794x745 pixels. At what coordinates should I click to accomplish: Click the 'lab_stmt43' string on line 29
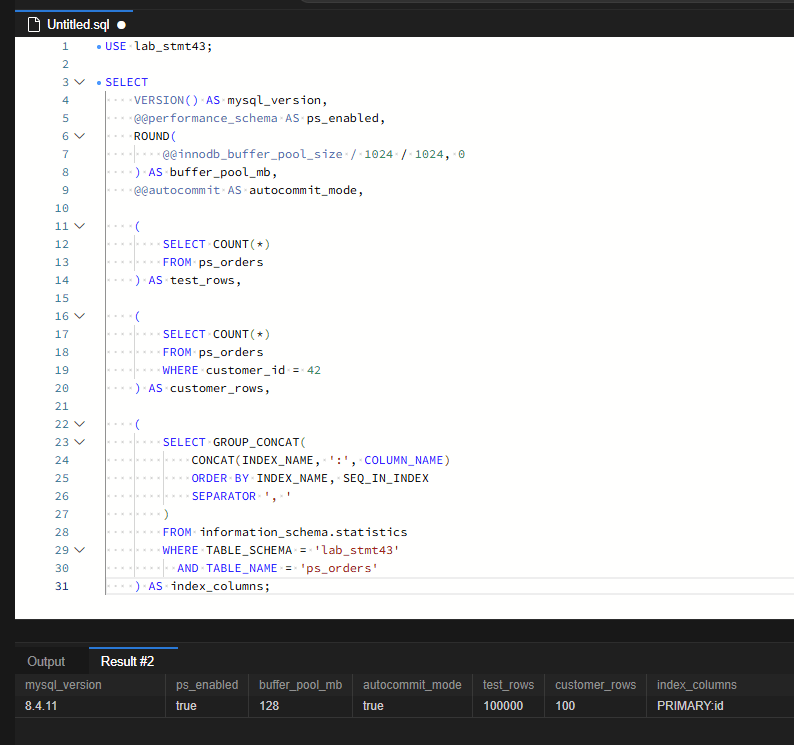click(x=357, y=550)
